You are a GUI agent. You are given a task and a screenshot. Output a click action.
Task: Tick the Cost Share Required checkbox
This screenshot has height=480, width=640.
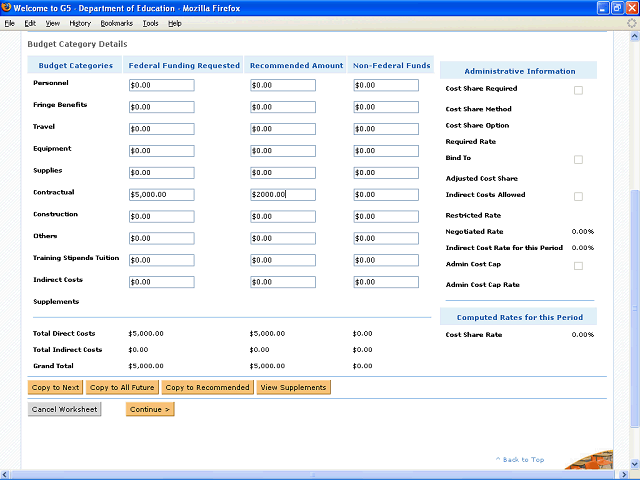[578, 91]
